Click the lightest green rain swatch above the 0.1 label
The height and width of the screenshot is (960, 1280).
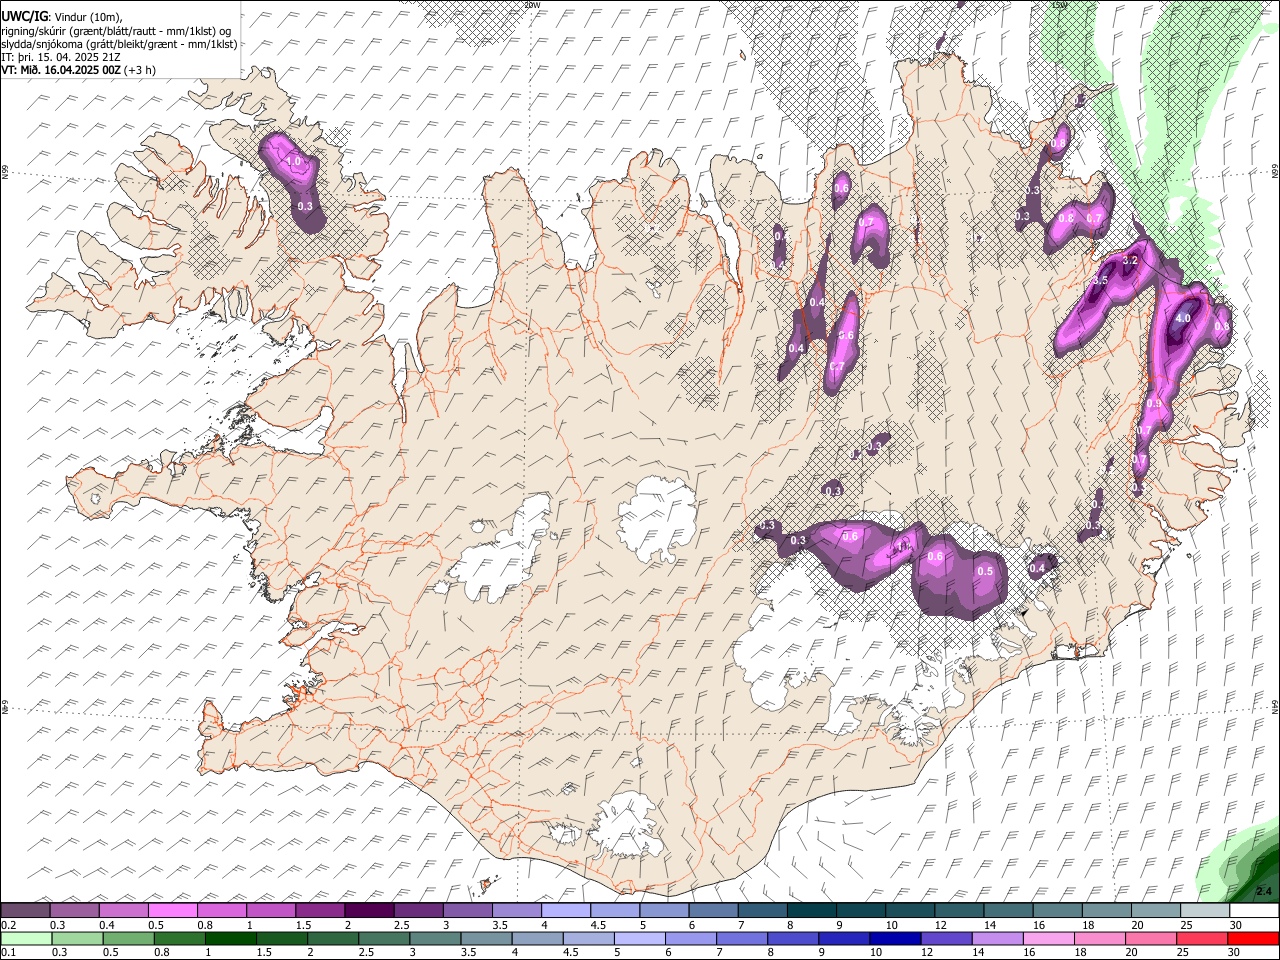25,938
